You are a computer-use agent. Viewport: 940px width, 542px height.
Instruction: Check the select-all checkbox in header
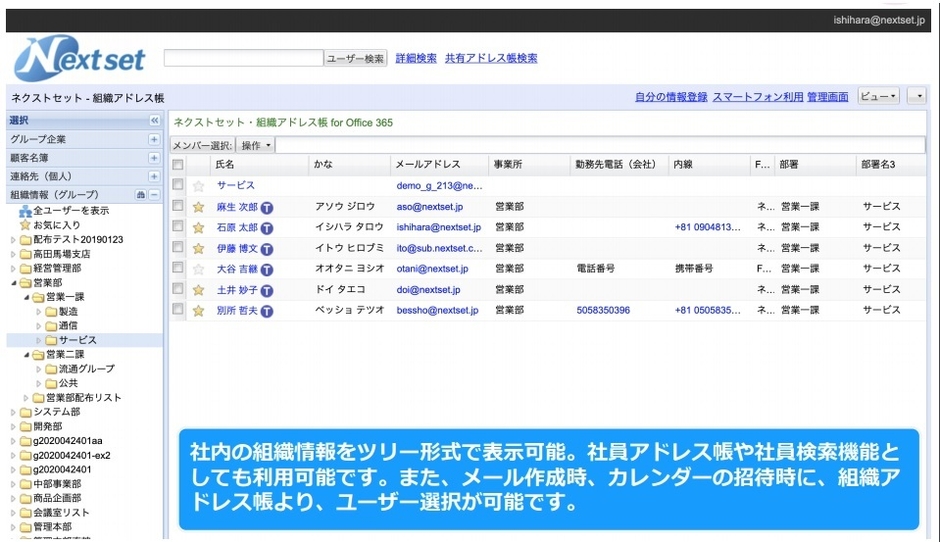[x=177, y=164]
